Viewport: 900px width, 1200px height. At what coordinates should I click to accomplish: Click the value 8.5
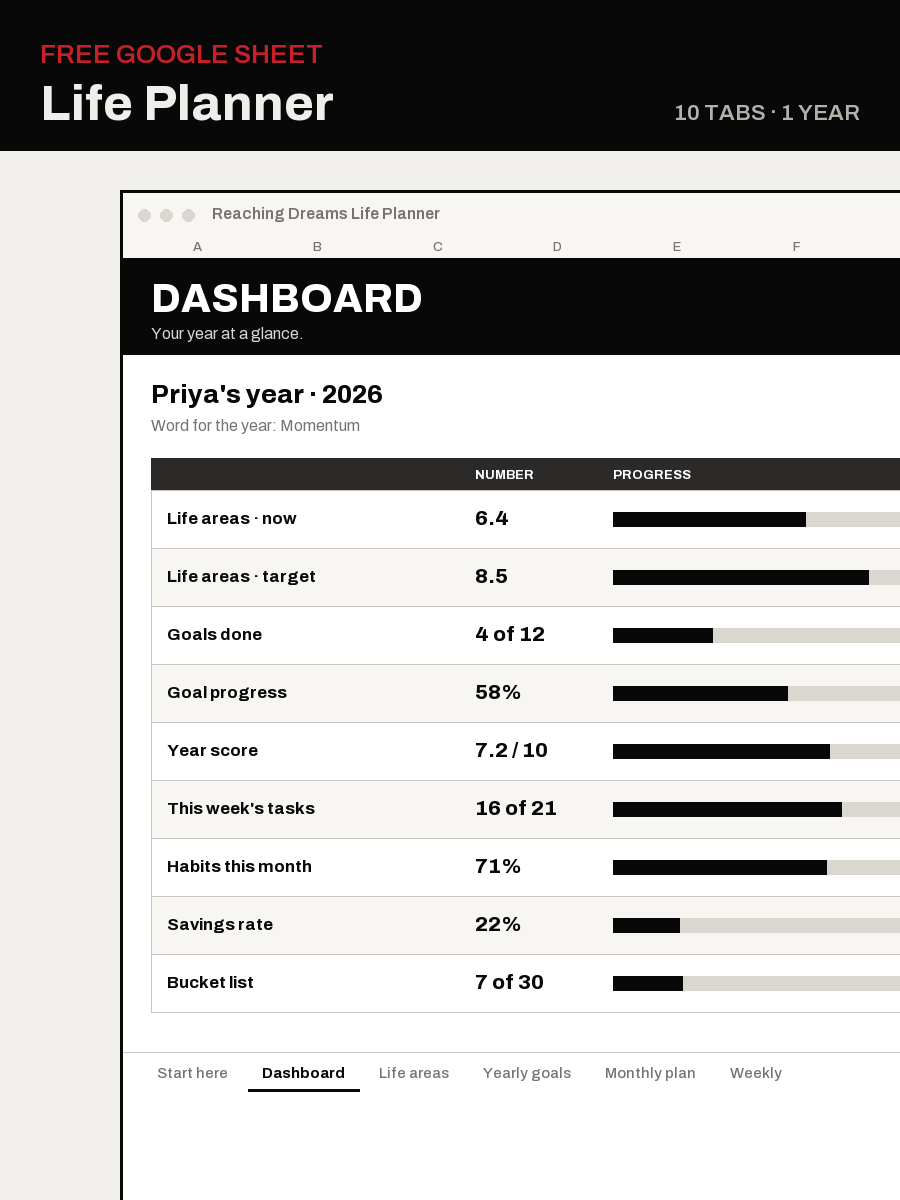tap(491, 577)
